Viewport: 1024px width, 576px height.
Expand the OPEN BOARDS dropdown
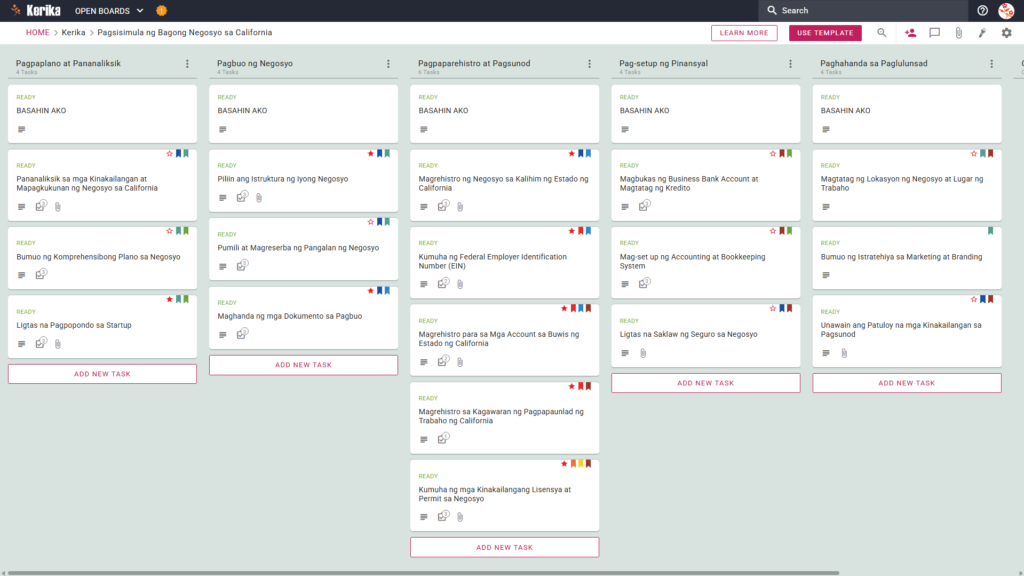(x=109, y=10)
